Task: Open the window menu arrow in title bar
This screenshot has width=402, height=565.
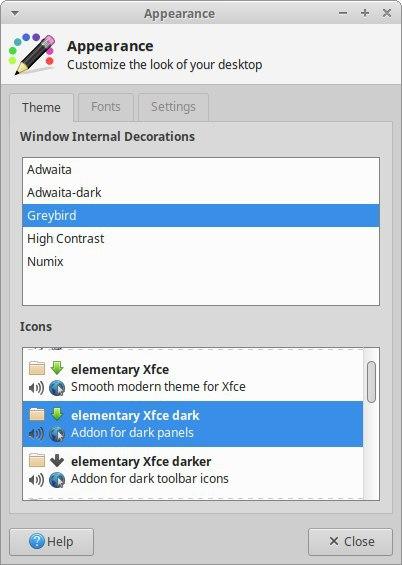Action: (15, 13)
